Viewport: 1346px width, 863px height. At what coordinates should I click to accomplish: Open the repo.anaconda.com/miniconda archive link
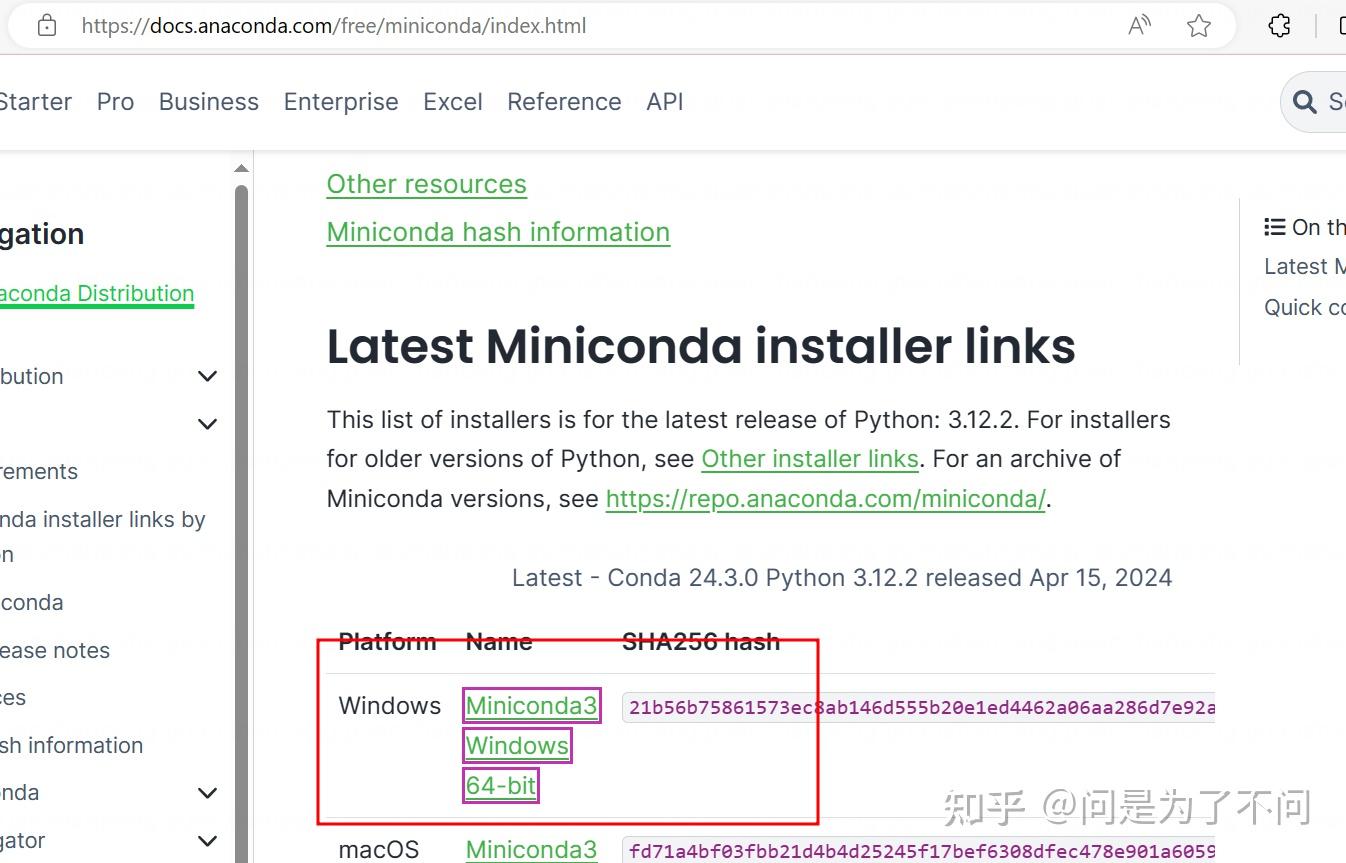click(x=824, y=498)
